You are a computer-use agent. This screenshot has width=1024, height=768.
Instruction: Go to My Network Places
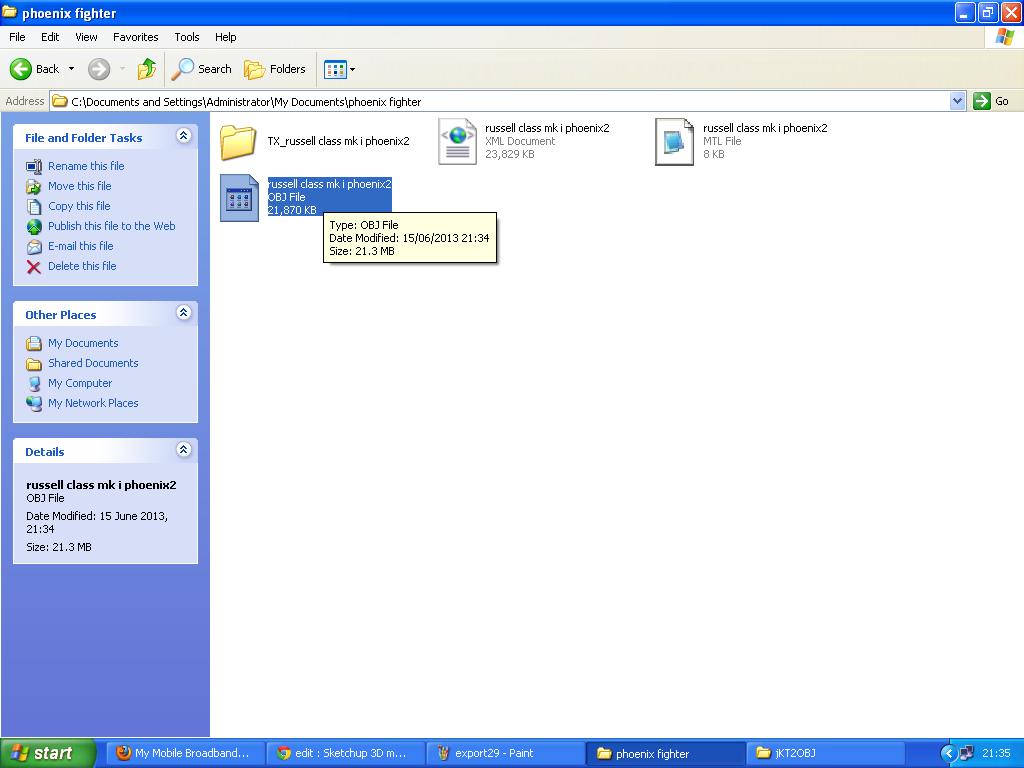(x=93, y=403)
